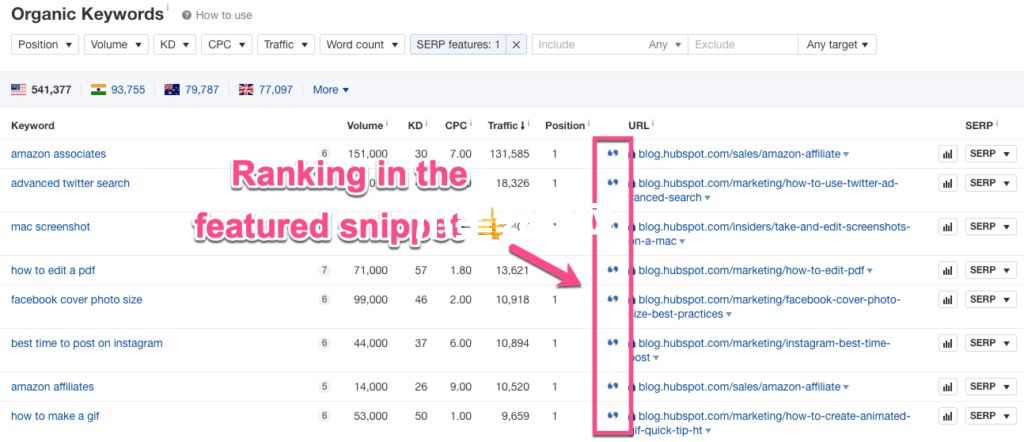Click the How to use help icon

(186, 15)
